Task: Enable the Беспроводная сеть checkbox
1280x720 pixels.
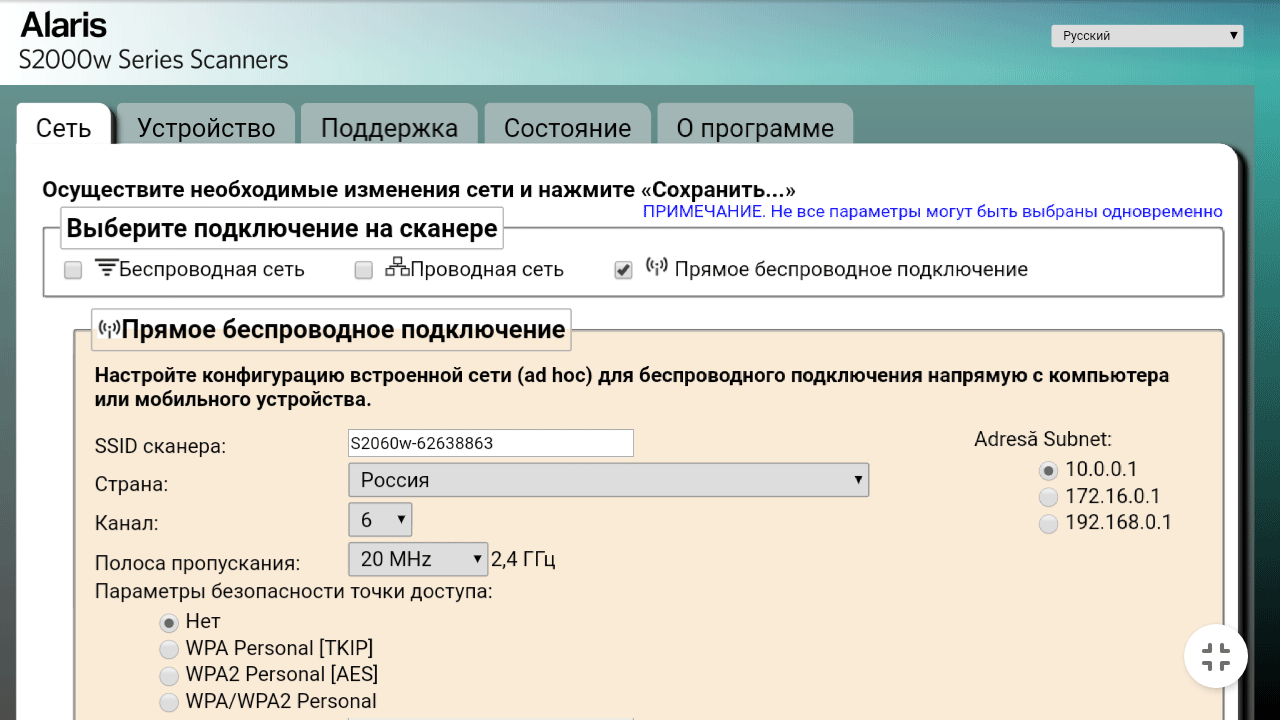Action: 73,270
